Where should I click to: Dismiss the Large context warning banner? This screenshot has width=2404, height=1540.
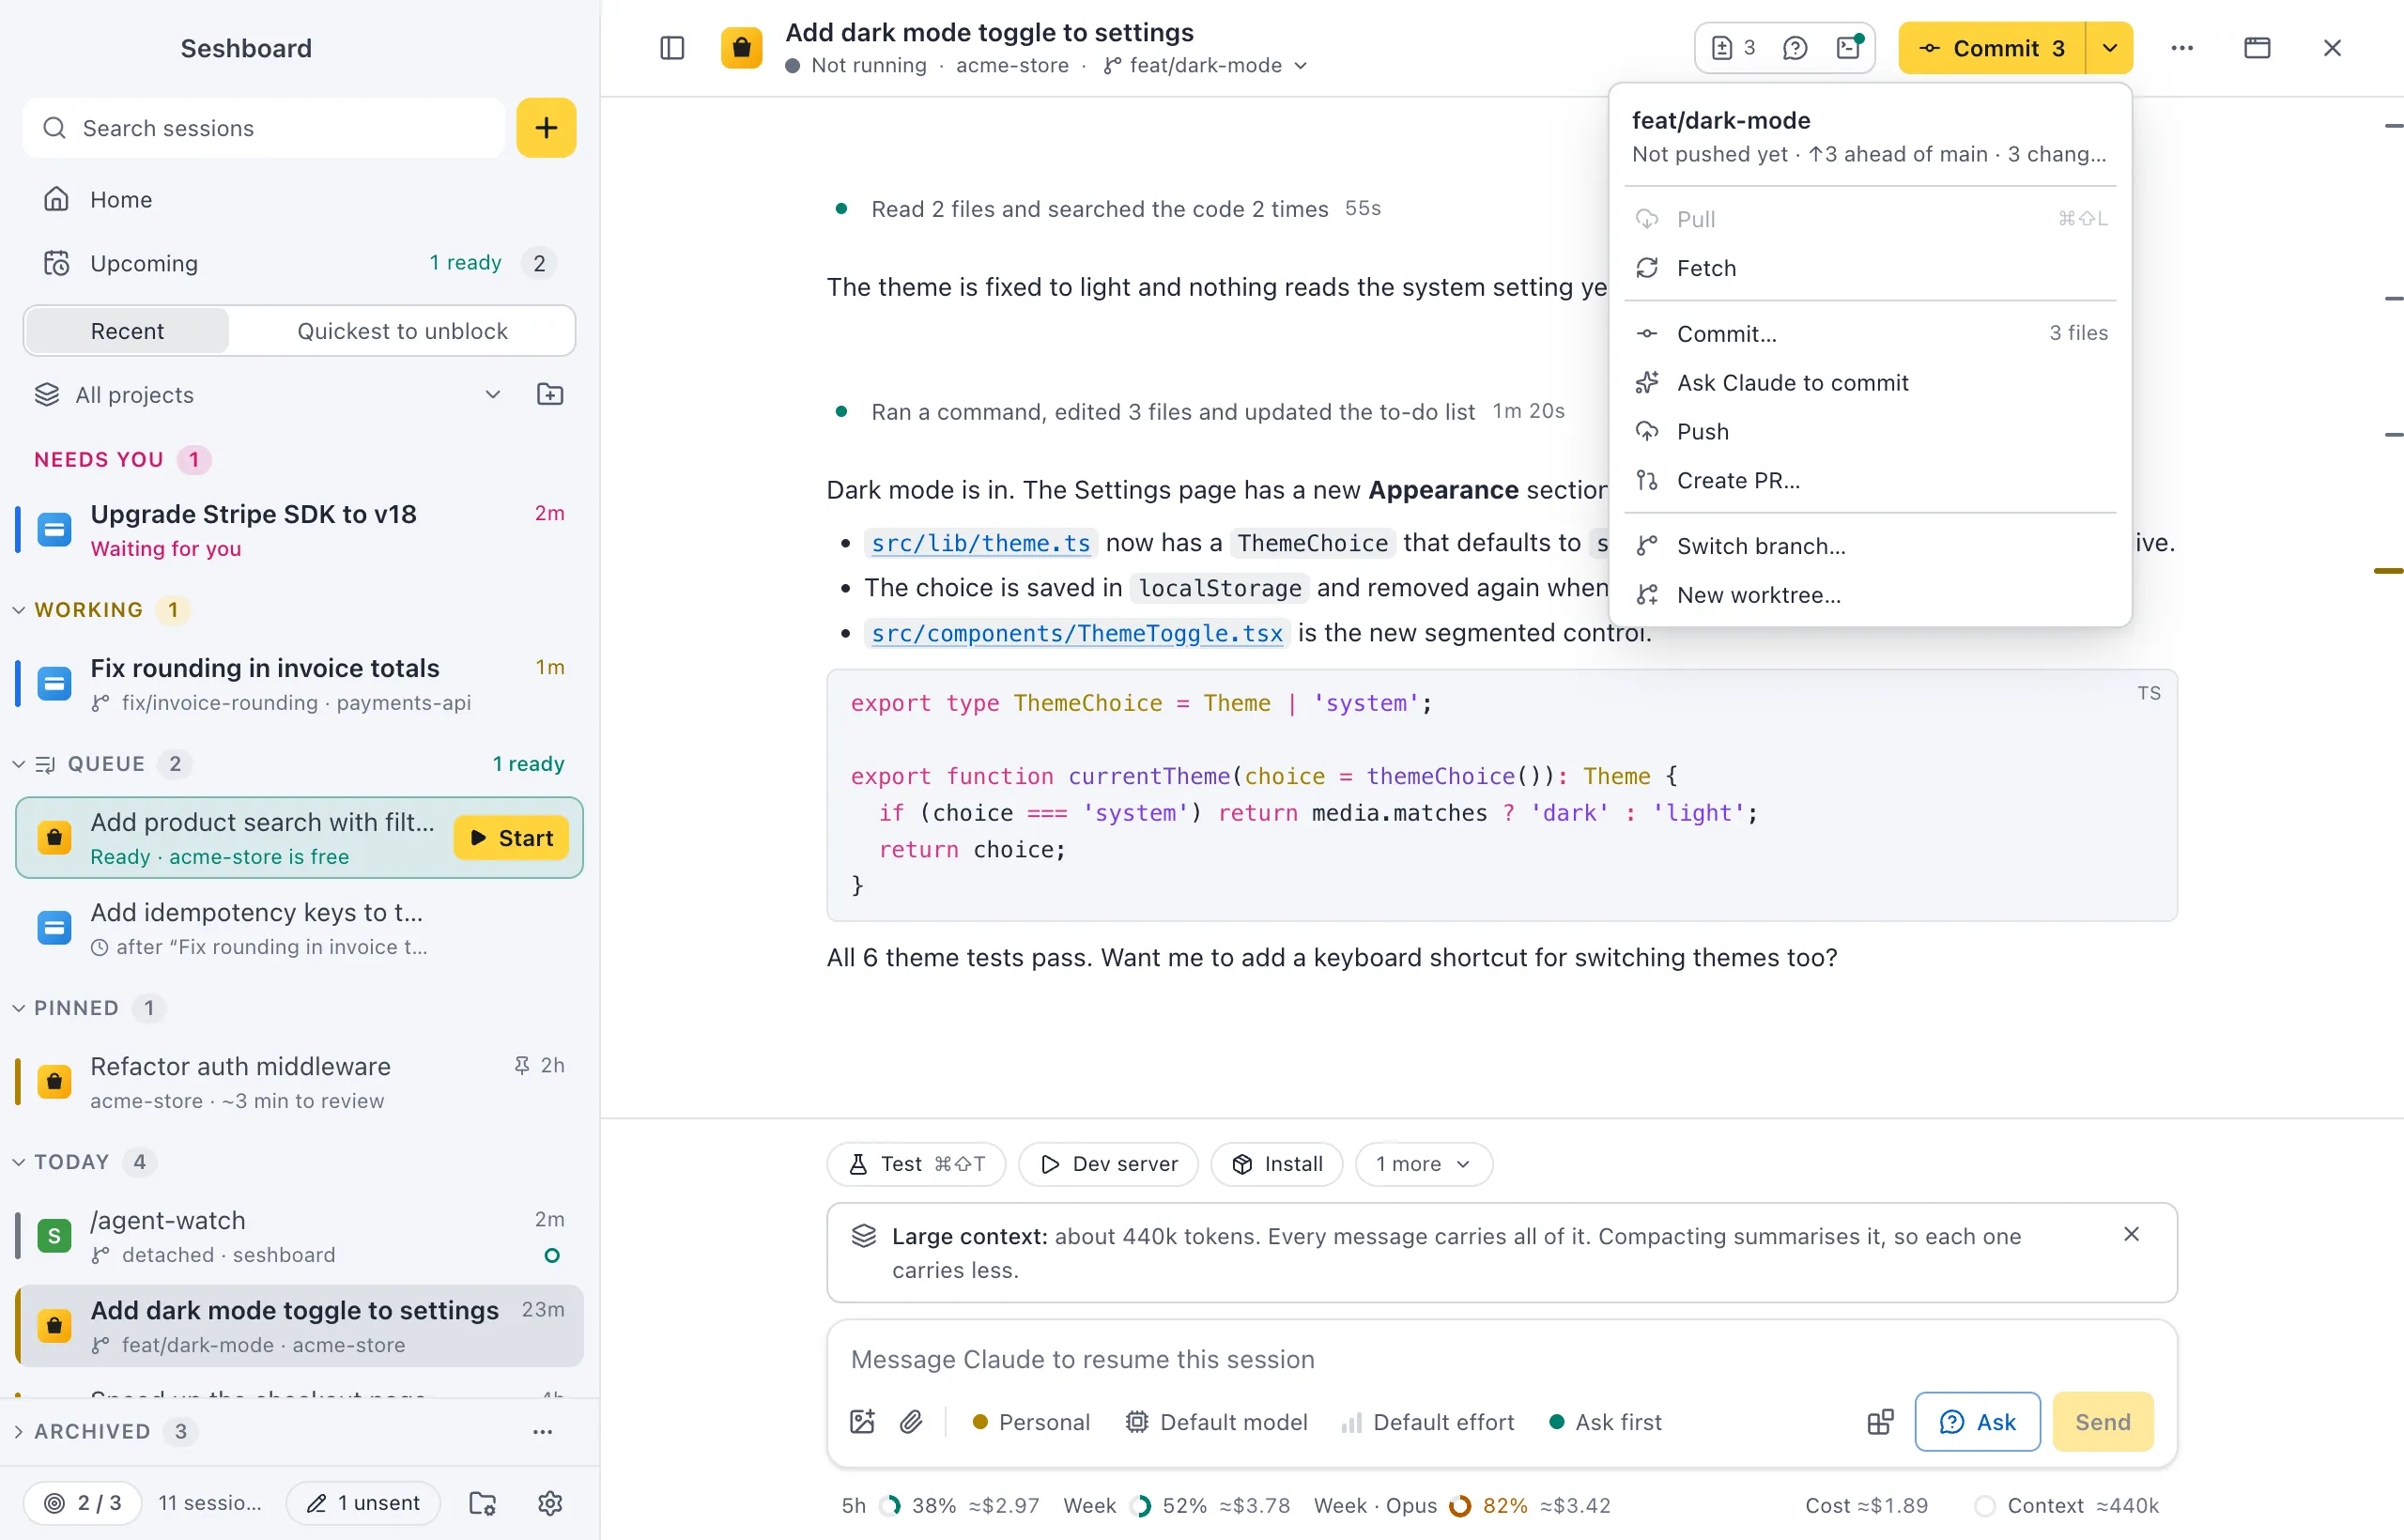click(x=2131, y=1235)
